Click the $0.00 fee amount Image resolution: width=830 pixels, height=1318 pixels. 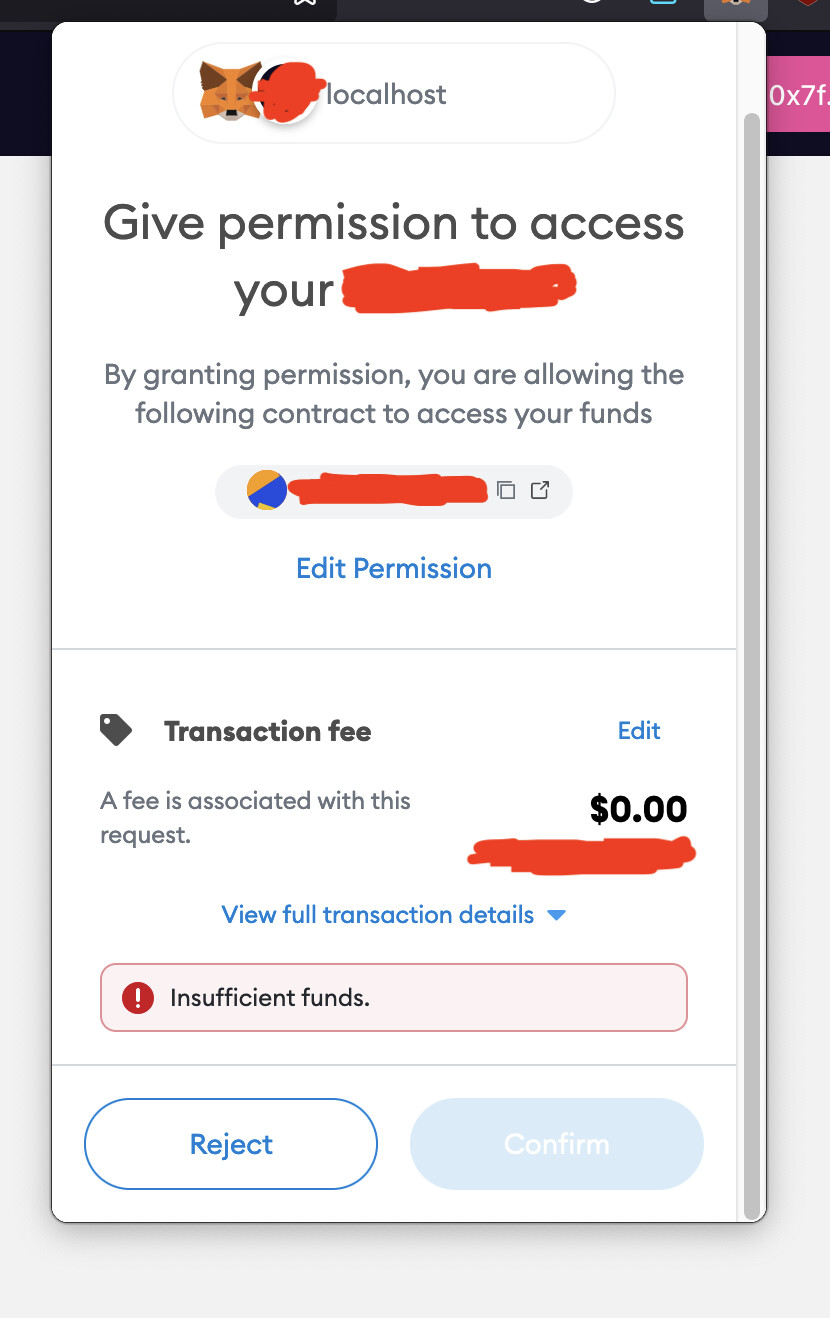pos(638,809)
